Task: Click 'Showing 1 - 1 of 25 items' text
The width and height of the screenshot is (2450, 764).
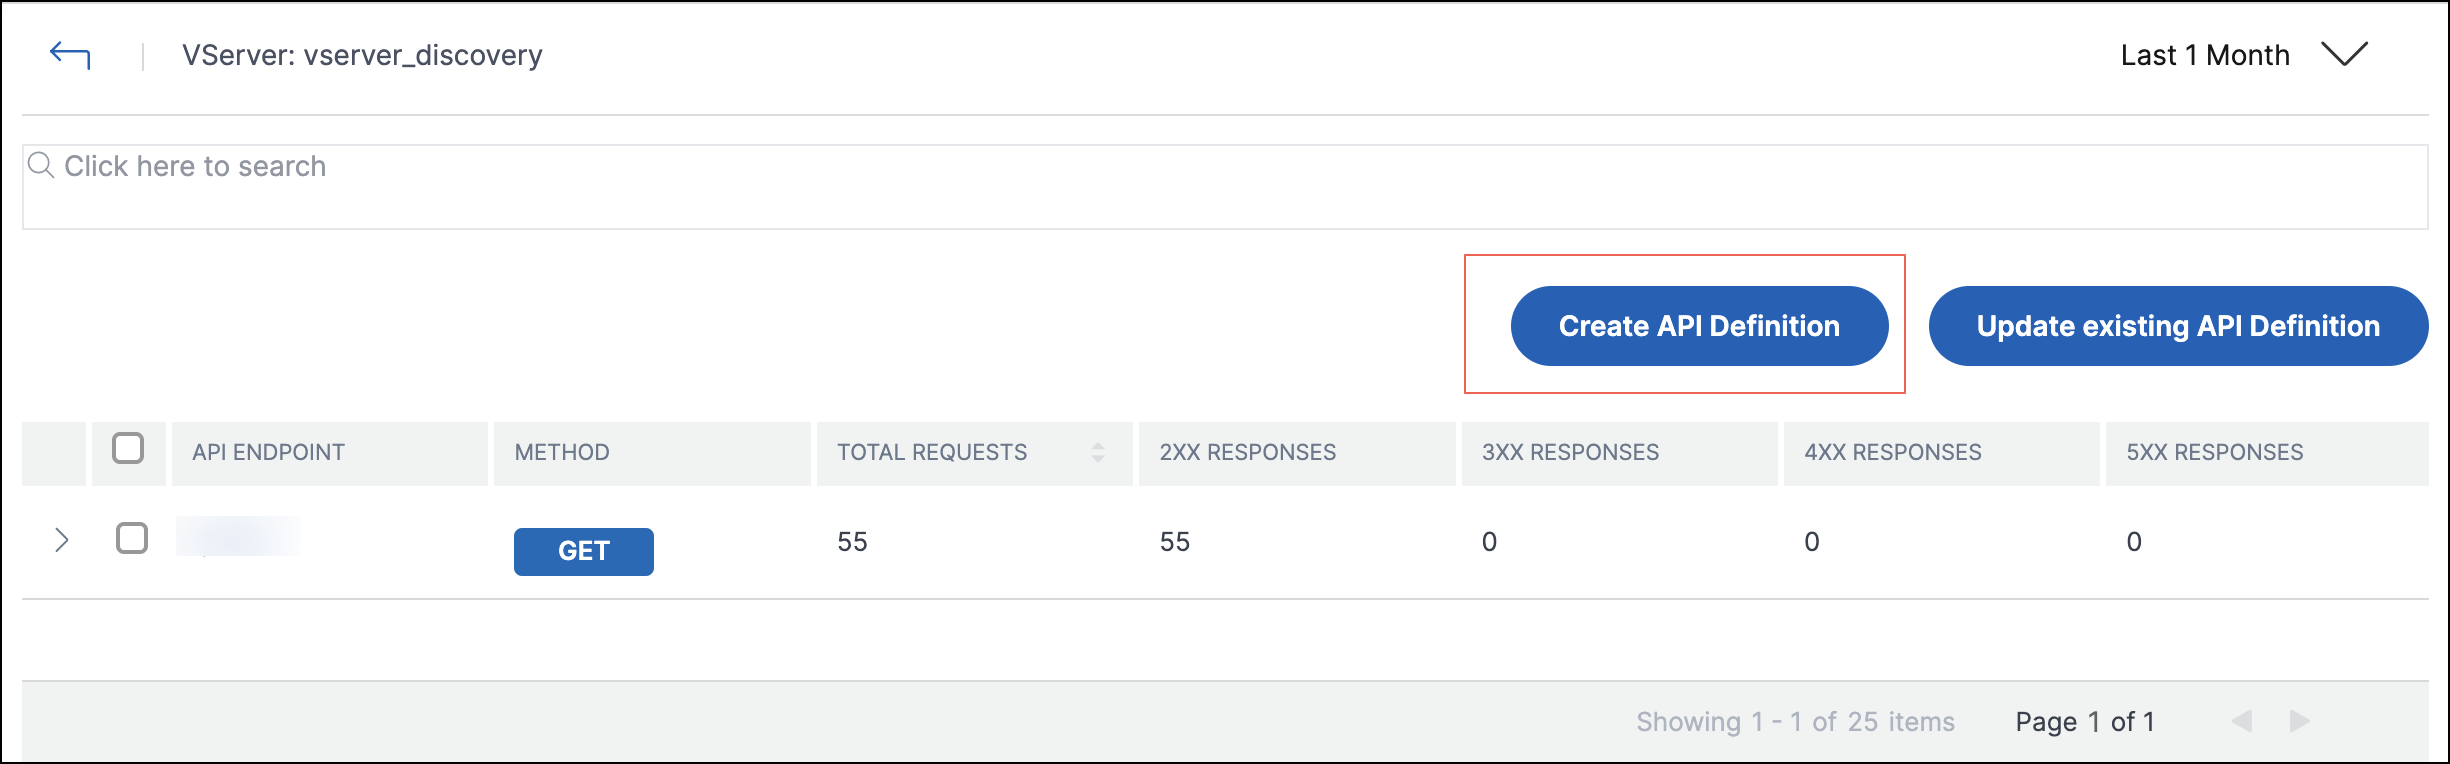Action: [x=1795, y=722]
